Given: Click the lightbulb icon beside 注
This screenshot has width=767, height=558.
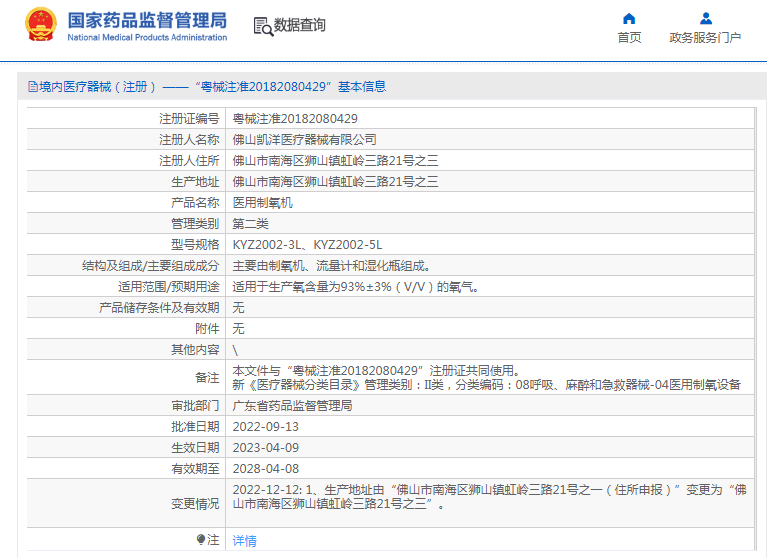Looking at the screenshot, I should pos(201,539).
